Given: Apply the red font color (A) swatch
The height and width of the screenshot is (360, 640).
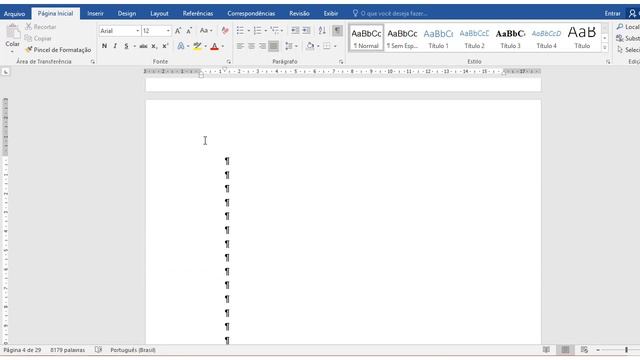Looking at the screenshot, I should 214,46.
